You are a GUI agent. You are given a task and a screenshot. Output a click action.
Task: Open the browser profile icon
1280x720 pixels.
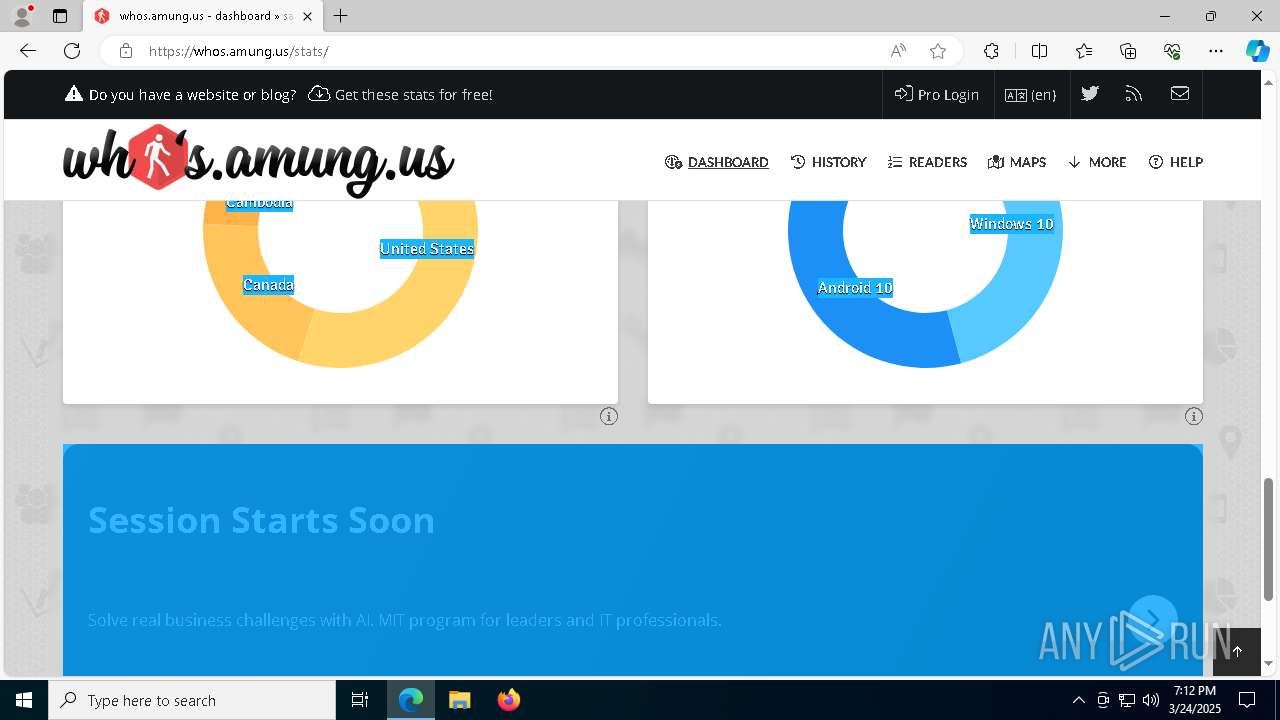22,16
